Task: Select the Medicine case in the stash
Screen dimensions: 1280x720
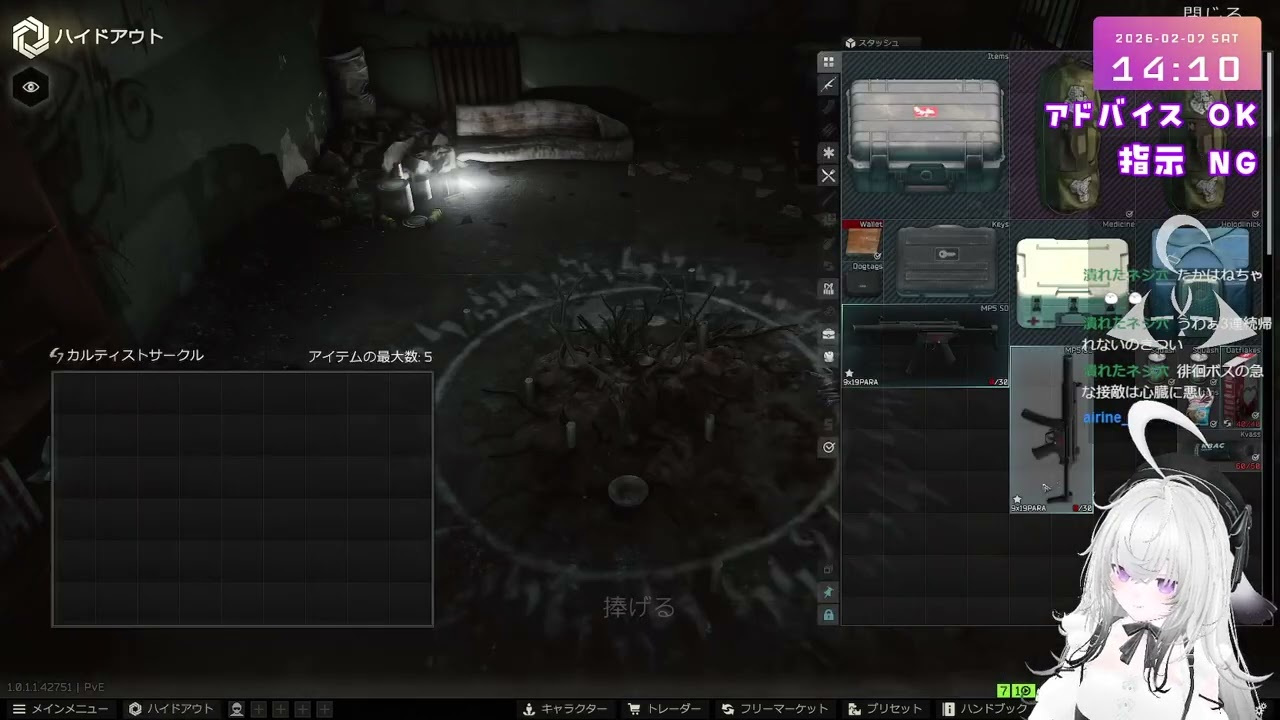Action: tap(1072, 283)
